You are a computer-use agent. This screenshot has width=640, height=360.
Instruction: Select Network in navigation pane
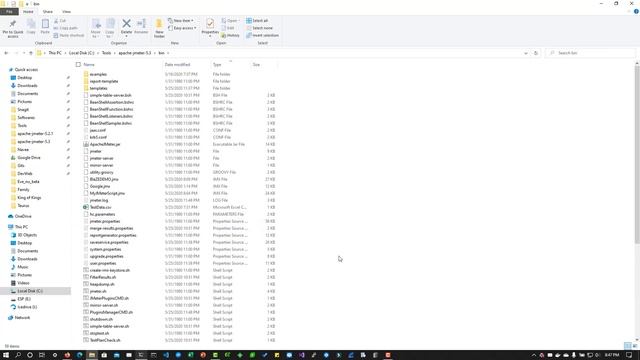click(22, 318)
